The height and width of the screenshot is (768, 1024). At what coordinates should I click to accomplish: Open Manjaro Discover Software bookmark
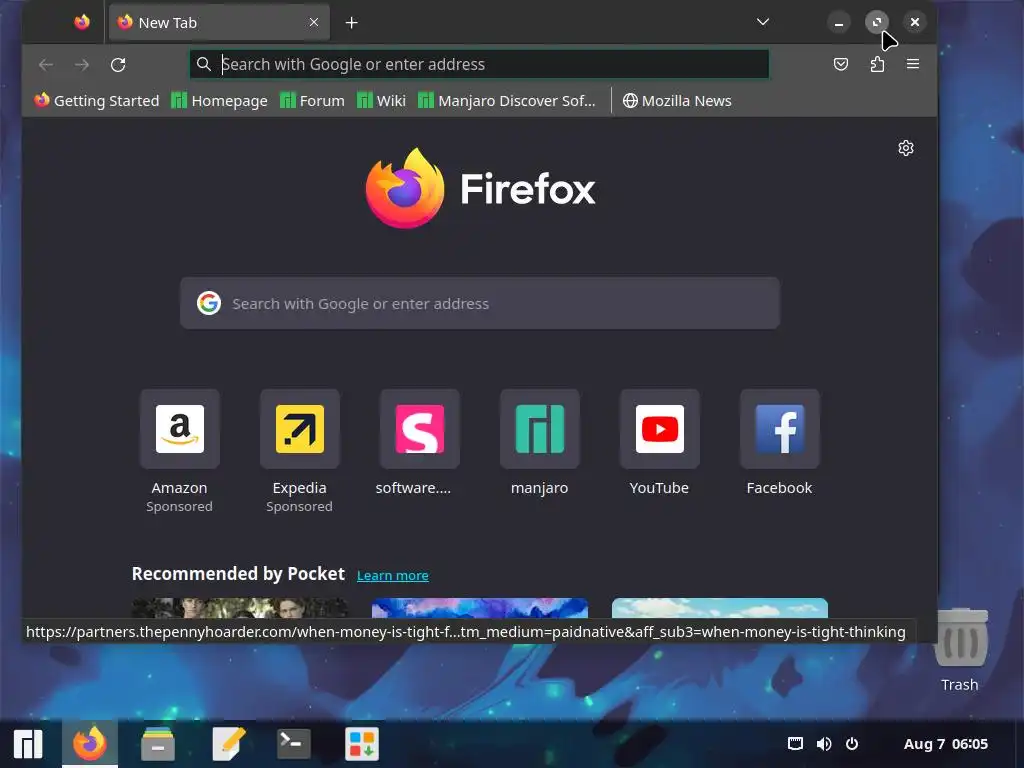pos(507,101)
